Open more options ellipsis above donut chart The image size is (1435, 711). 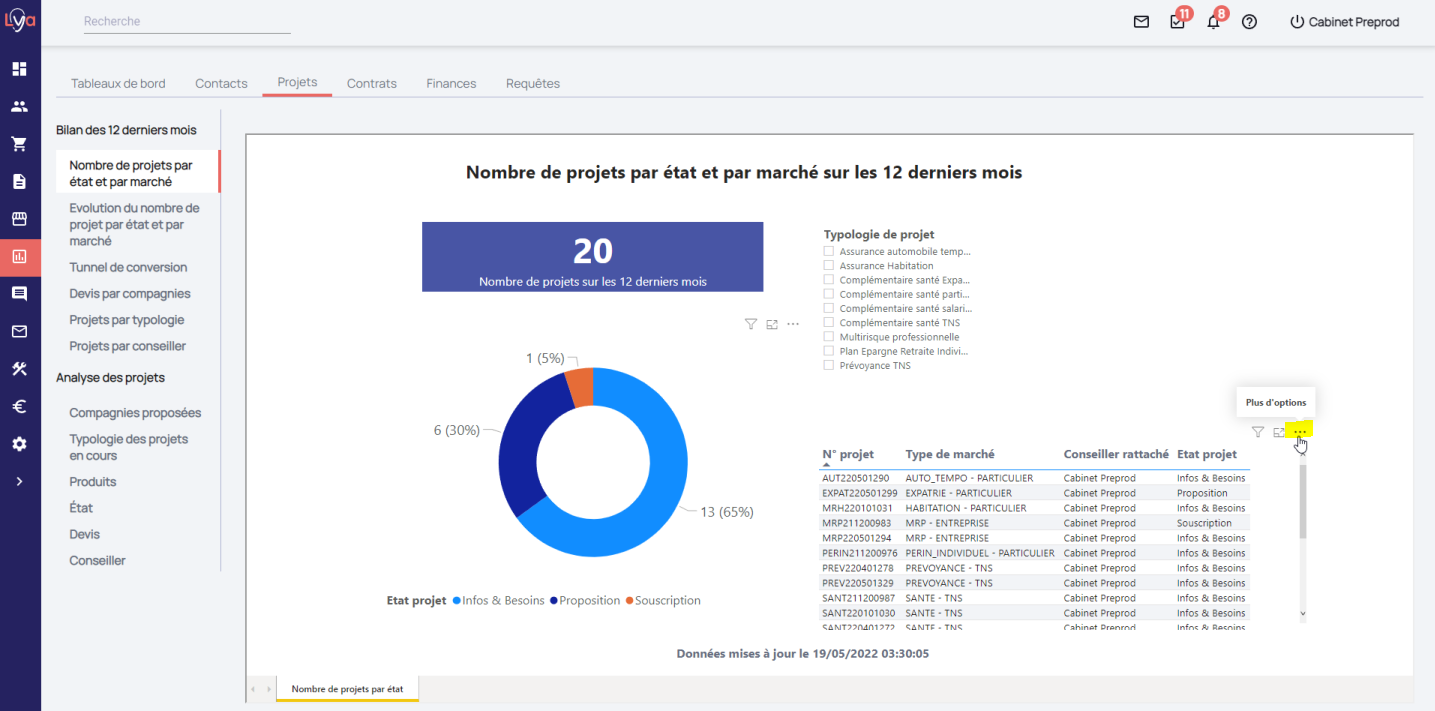click(x=793, y=324)
